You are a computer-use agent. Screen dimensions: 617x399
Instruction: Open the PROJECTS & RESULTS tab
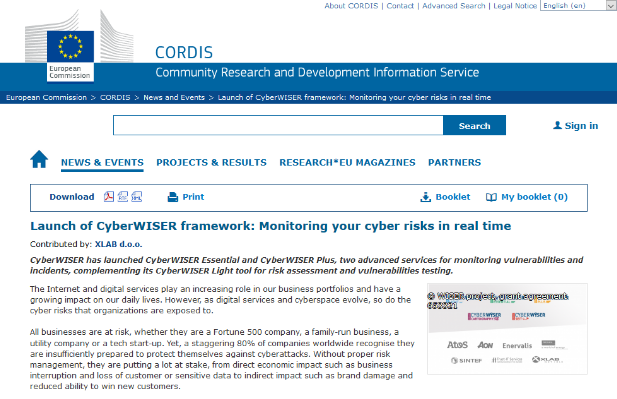tap(211, 163)
